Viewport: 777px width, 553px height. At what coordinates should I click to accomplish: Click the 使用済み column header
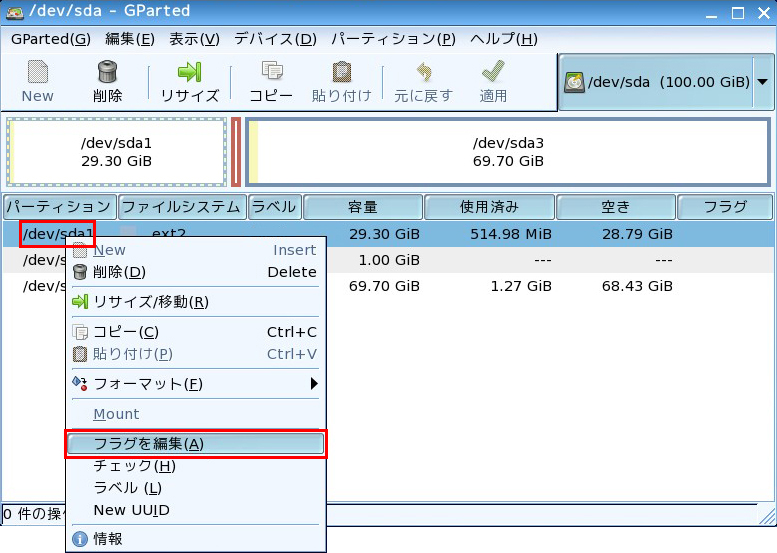(489, 207)
